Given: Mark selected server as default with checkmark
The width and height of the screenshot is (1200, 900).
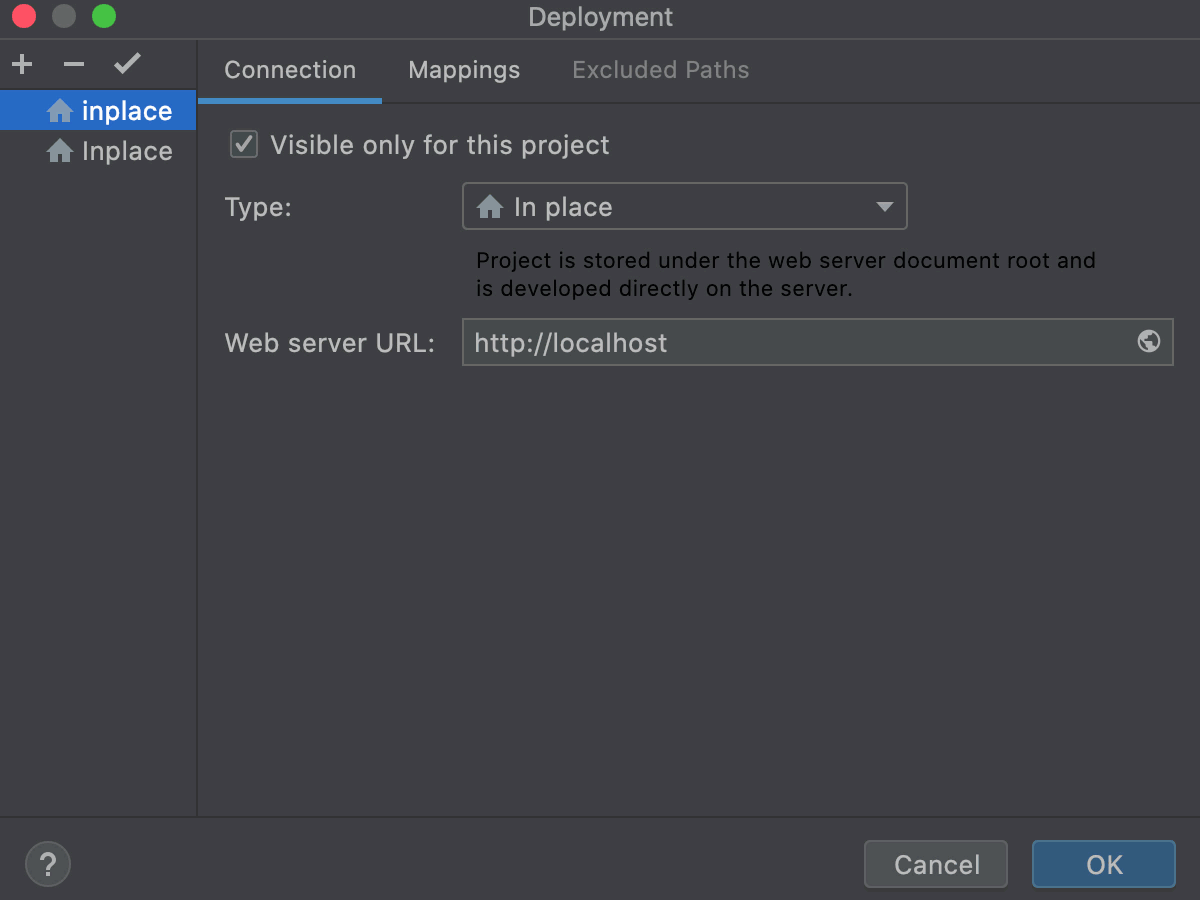Looking at the screenshot, I should tap(126, 63).
